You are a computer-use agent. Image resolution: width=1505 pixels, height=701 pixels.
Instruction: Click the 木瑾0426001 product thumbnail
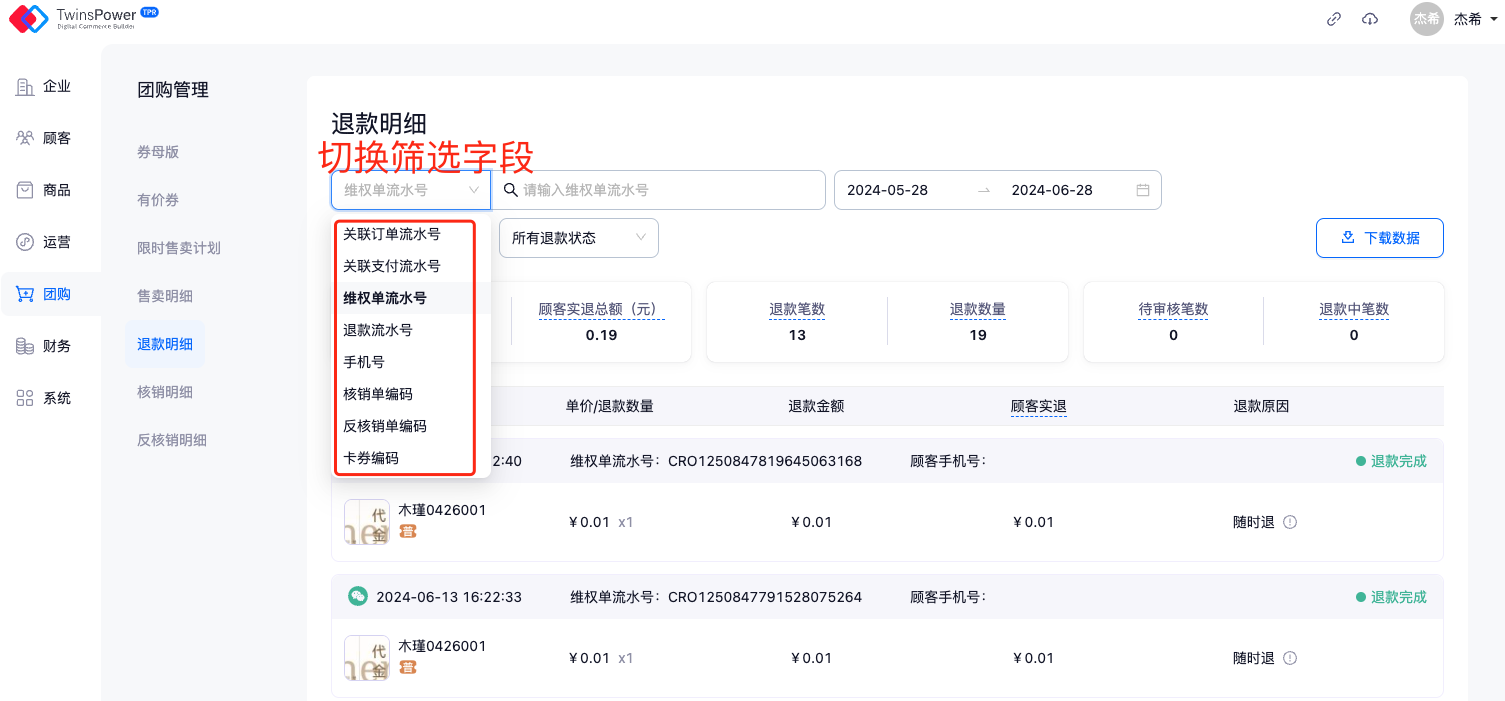point(366,522)
